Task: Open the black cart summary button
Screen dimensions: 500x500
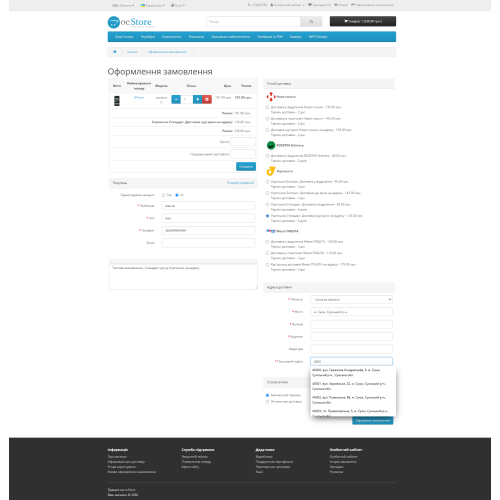Action: click(x=363, y=21)
